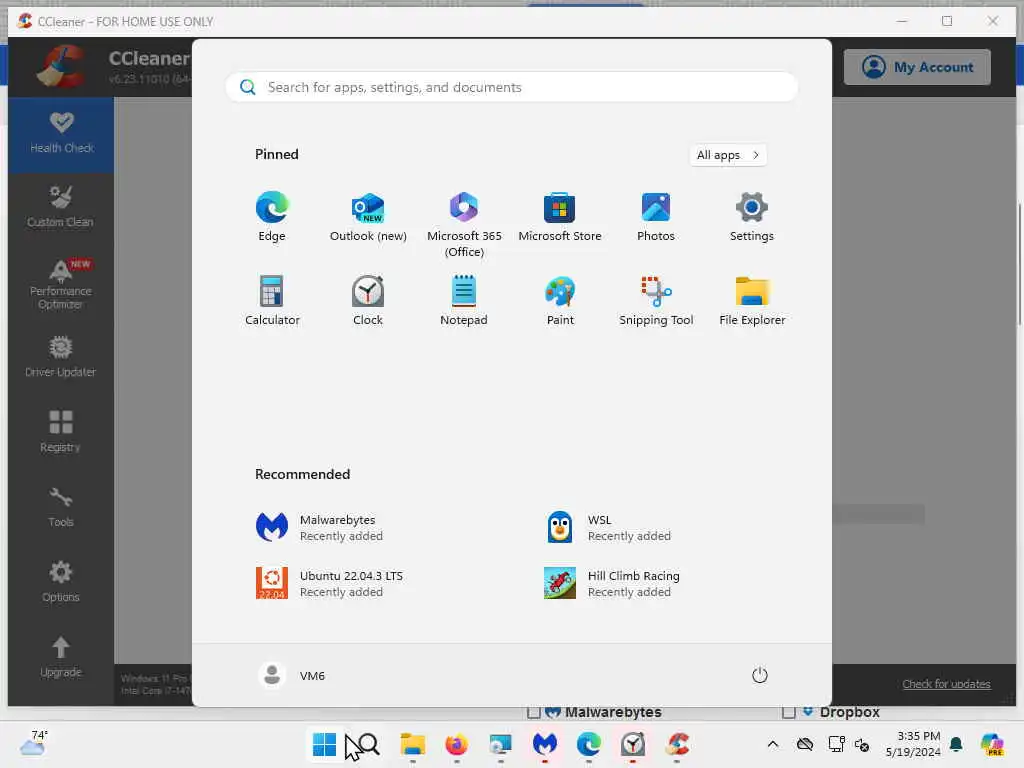Click Upgrade in CCleaner sidebar
1024x768 pixels.
click(x=61, y=657)
